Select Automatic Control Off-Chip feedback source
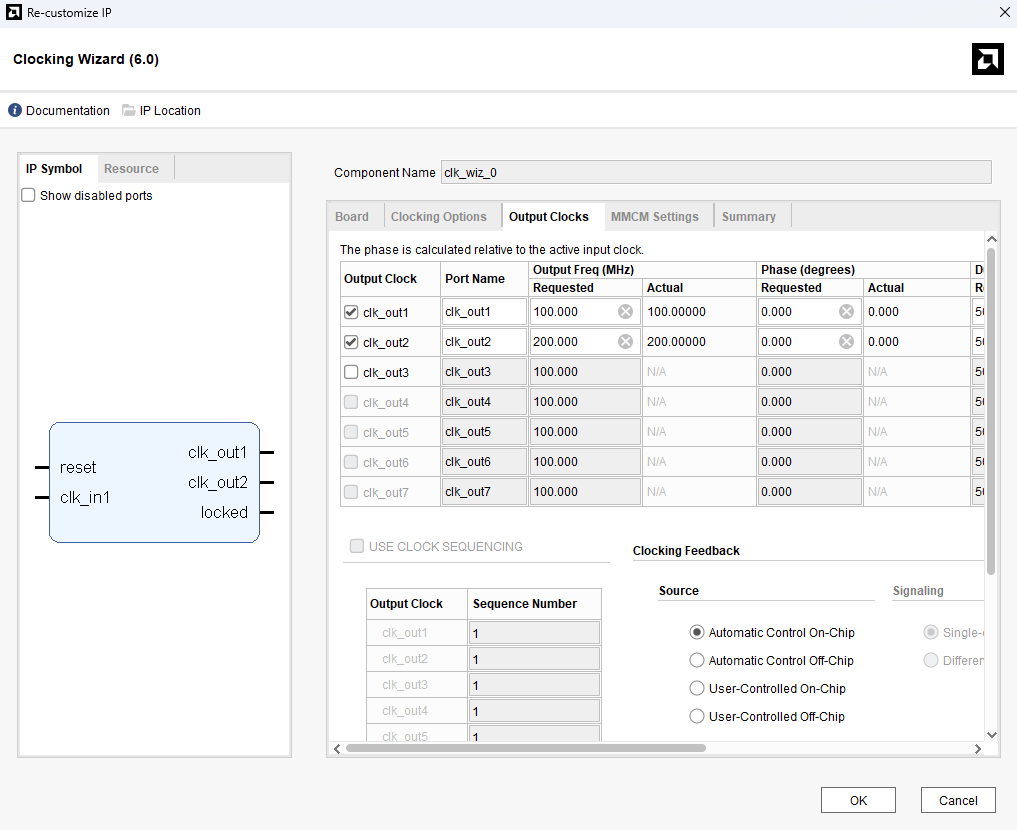 pos(697,661)
